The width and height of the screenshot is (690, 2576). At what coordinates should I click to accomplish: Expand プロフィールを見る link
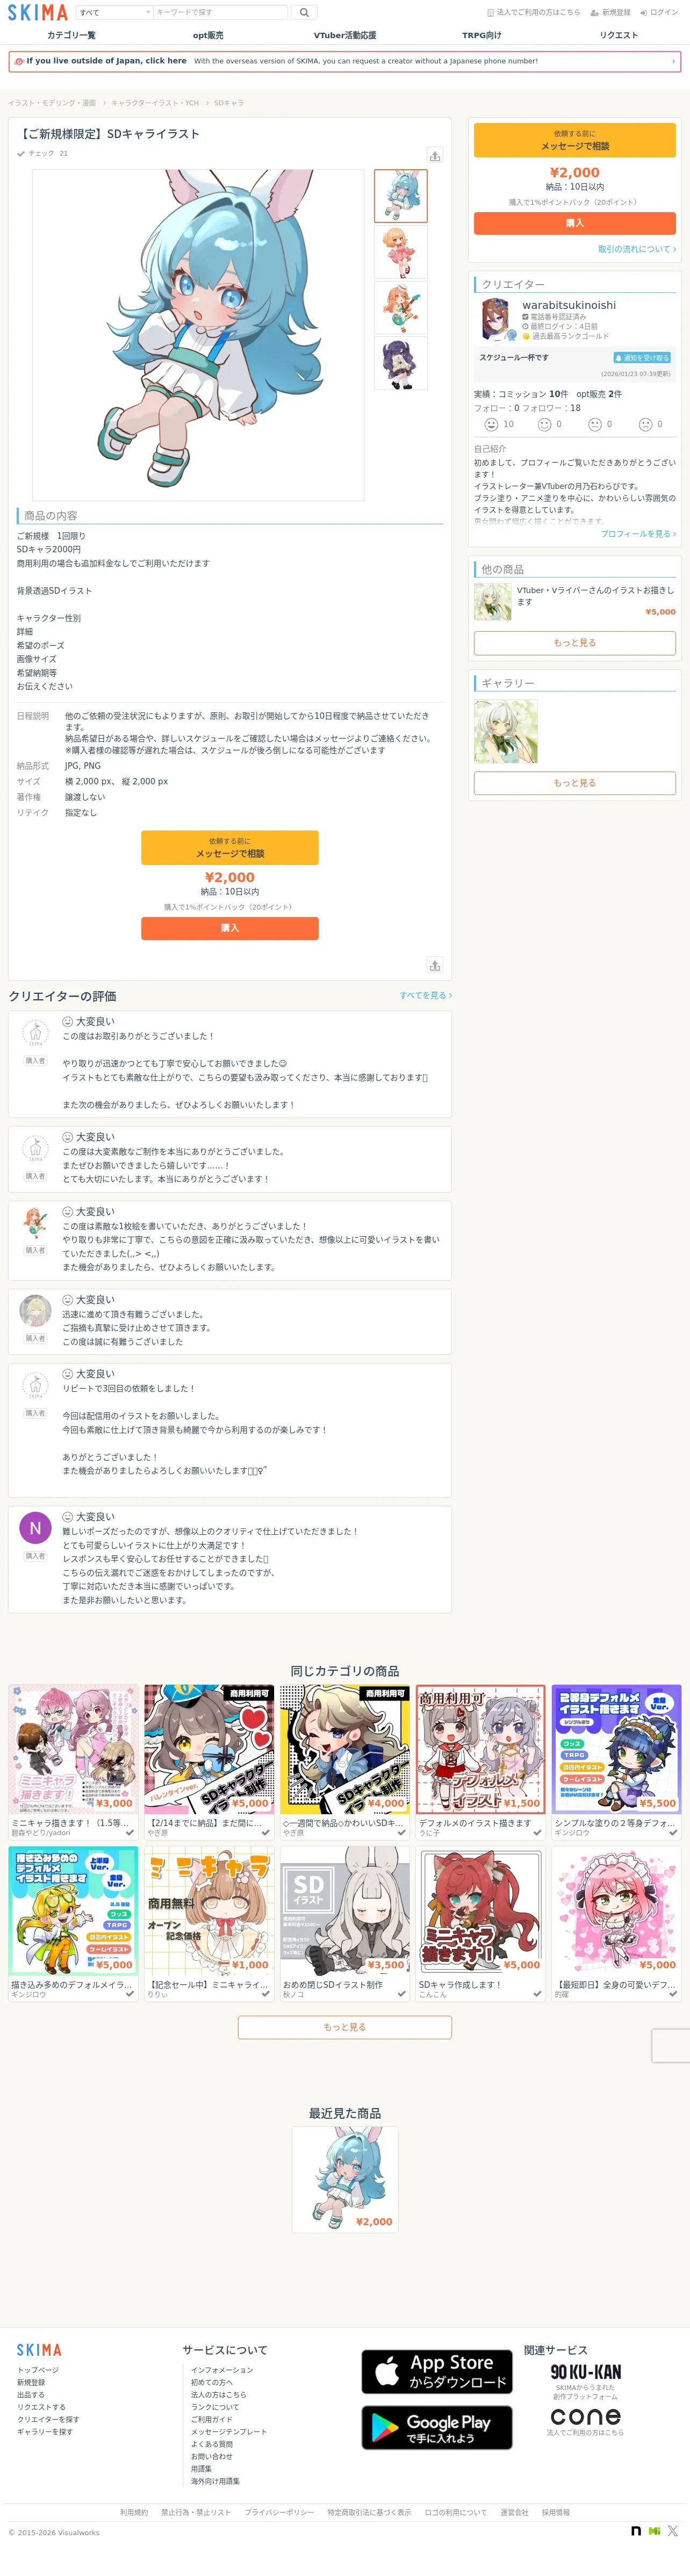(638, 534)
